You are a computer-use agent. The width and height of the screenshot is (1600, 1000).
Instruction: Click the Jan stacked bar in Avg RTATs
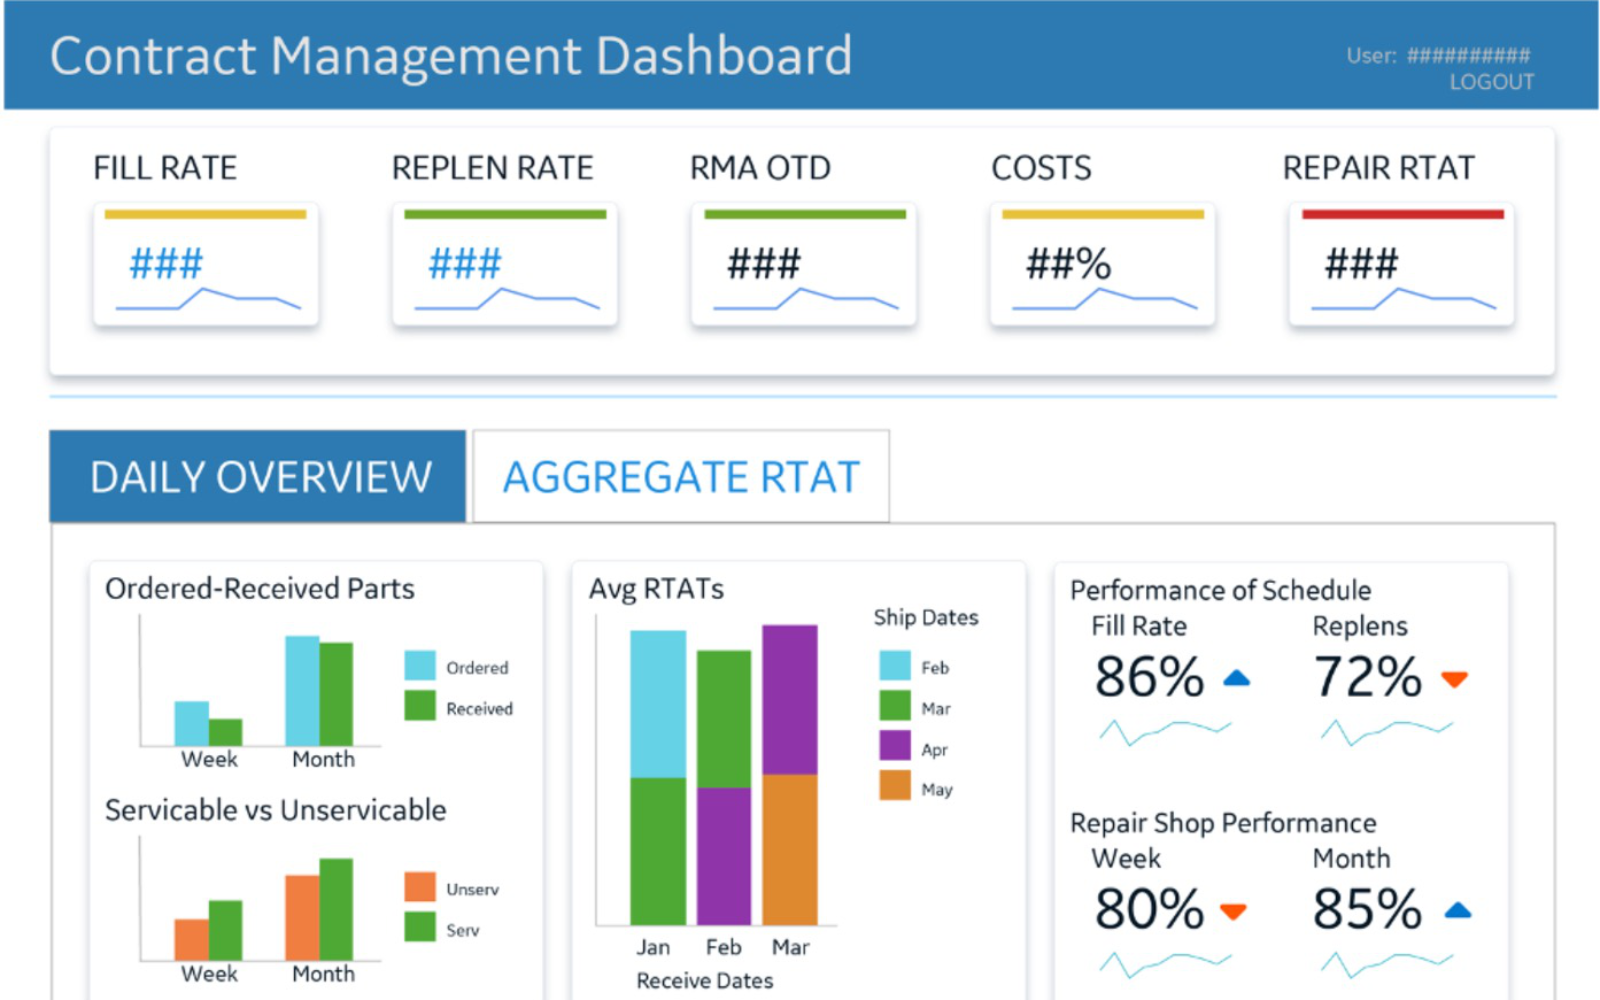[658, 778]
